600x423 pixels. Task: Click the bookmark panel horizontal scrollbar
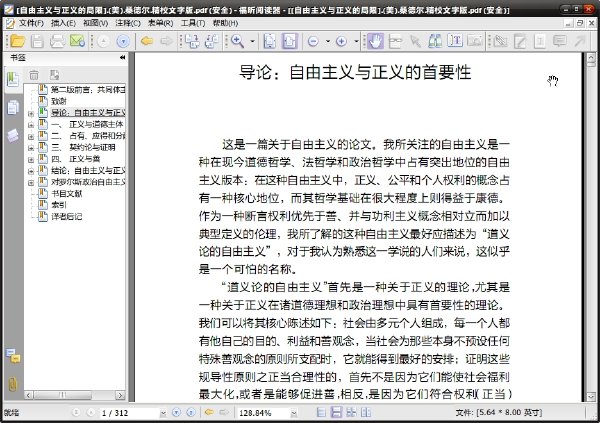point(75,395)
